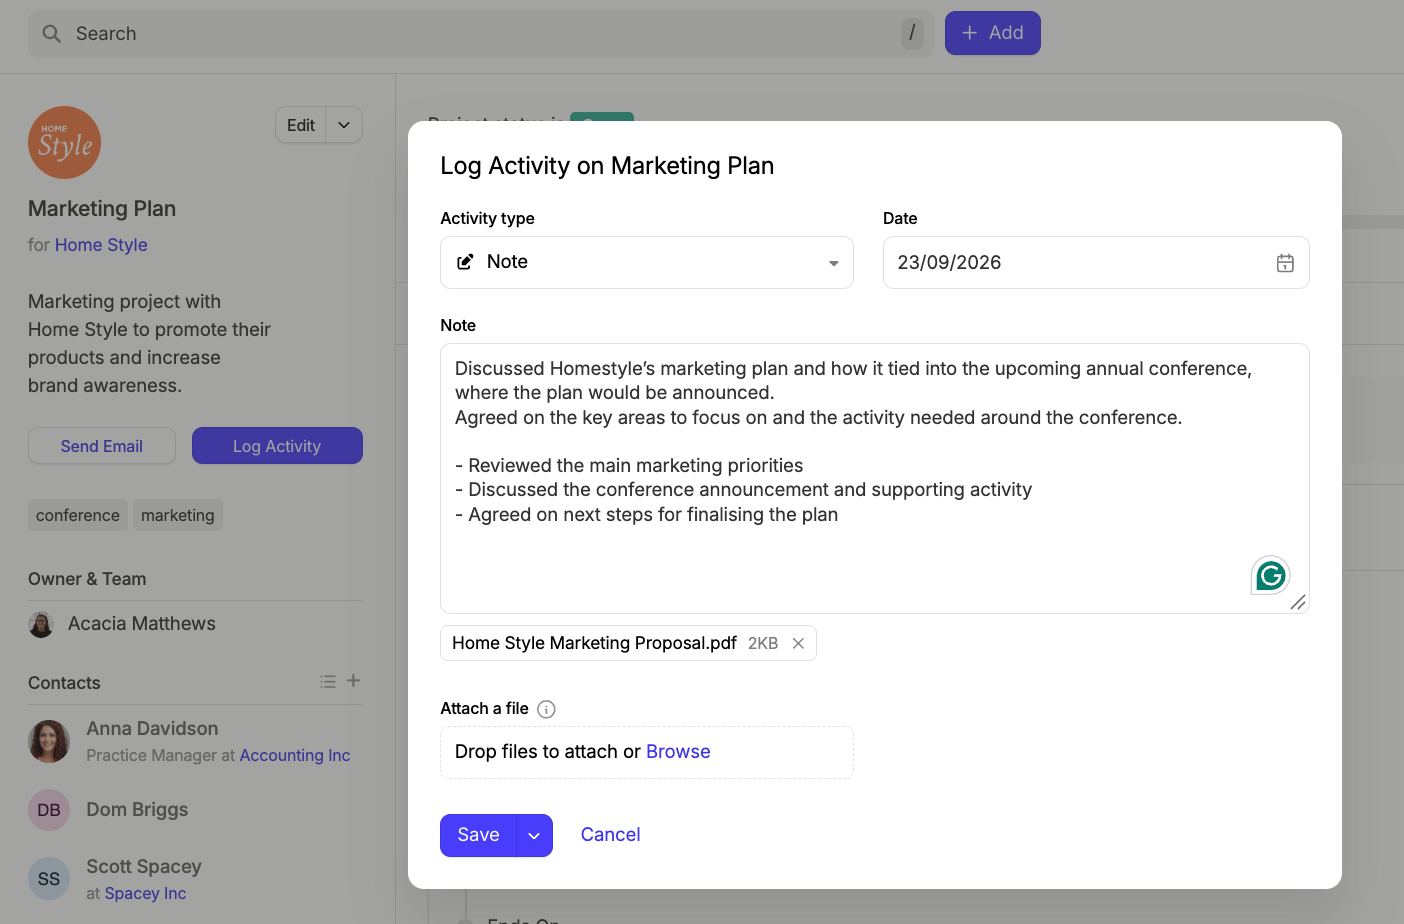This screenshot has width=1404, height=924.
Task: Open the Save options dropdown arrow
Action: [534, 836]
